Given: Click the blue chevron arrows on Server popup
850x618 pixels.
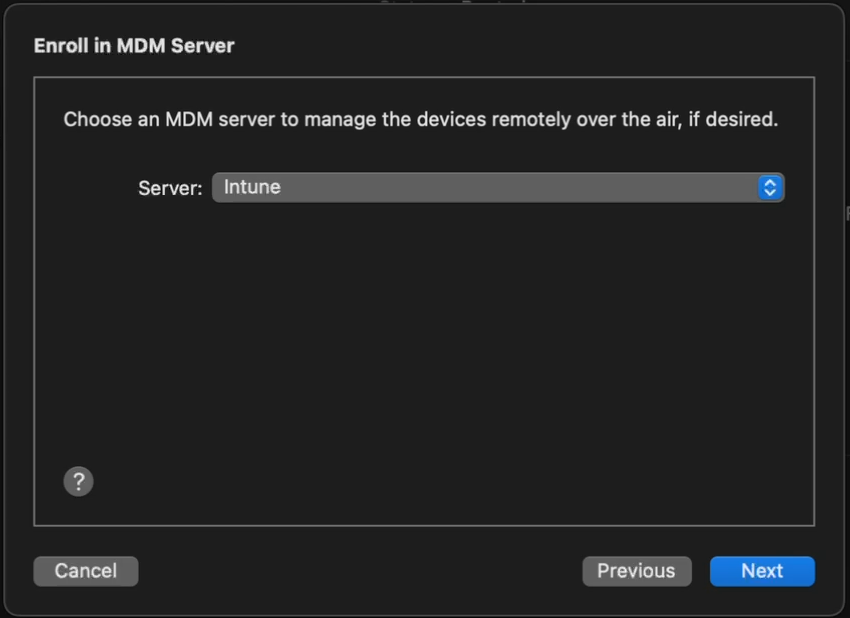Looking at the screenshot, I should pyautogui.click(x=769, y=187).
